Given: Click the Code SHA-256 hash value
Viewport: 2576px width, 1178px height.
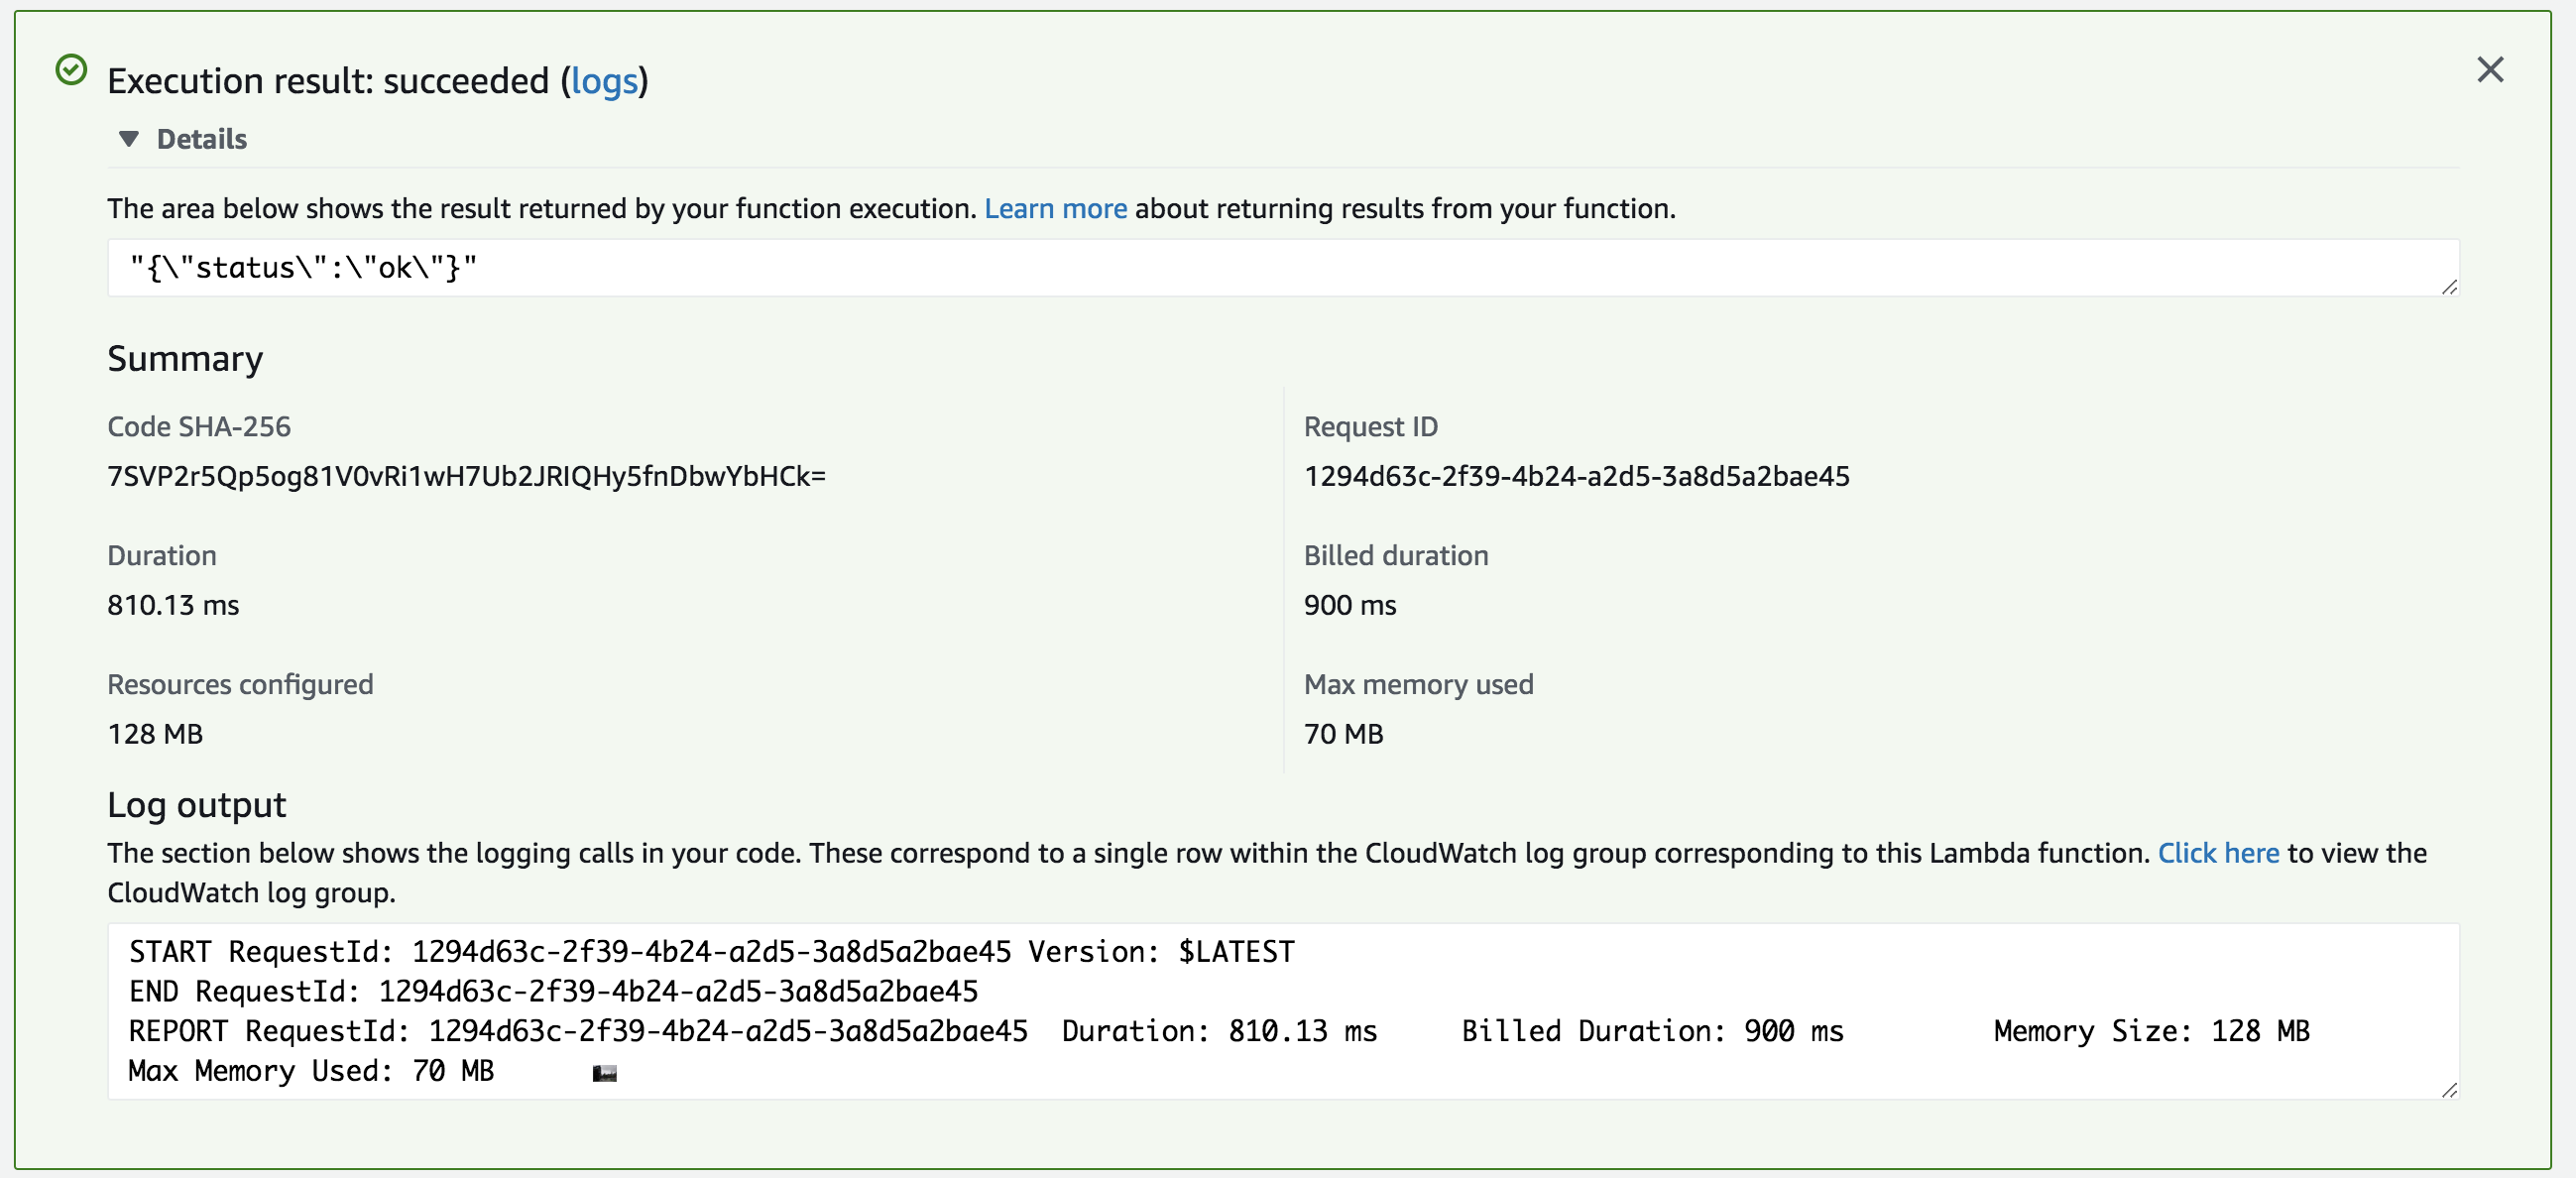Looking at the screenshot, I should tap(466, 476).
